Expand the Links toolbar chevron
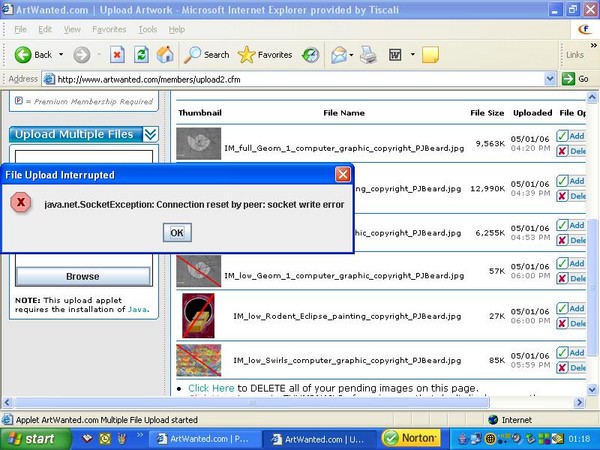The image size is (600, 450). coord(593,46)
